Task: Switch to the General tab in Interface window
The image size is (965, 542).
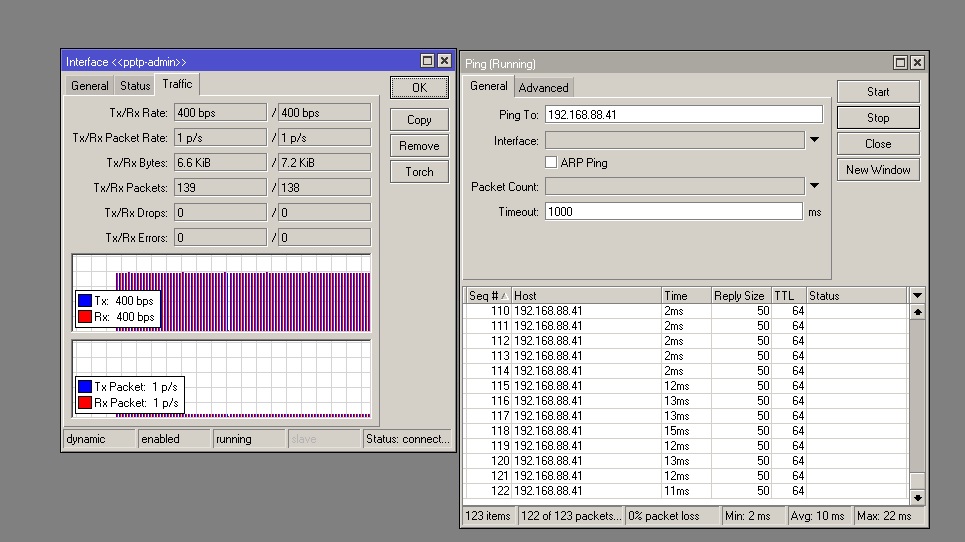Action: pos(90,86)
